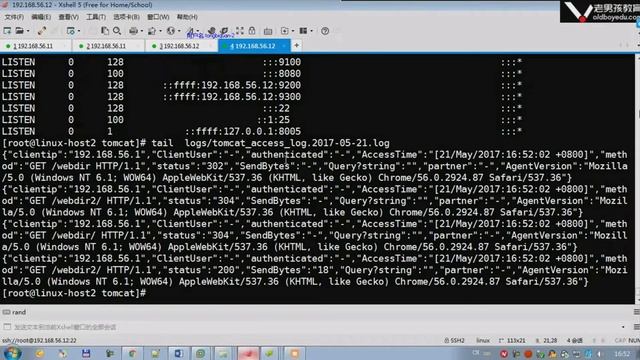Open the compose bar dropdown arrow

pos(623,327)
